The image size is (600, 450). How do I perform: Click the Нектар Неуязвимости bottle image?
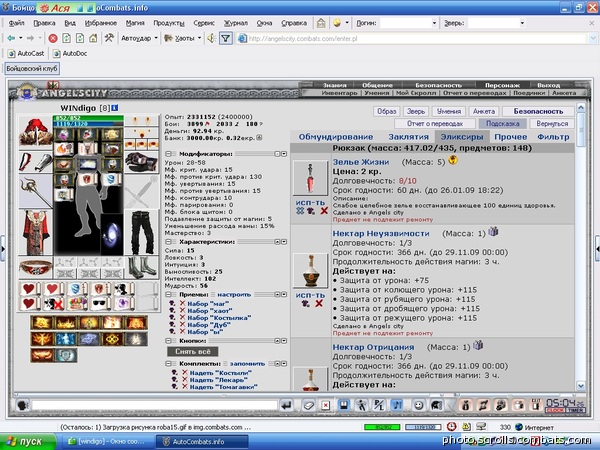[x=310, y=271]
